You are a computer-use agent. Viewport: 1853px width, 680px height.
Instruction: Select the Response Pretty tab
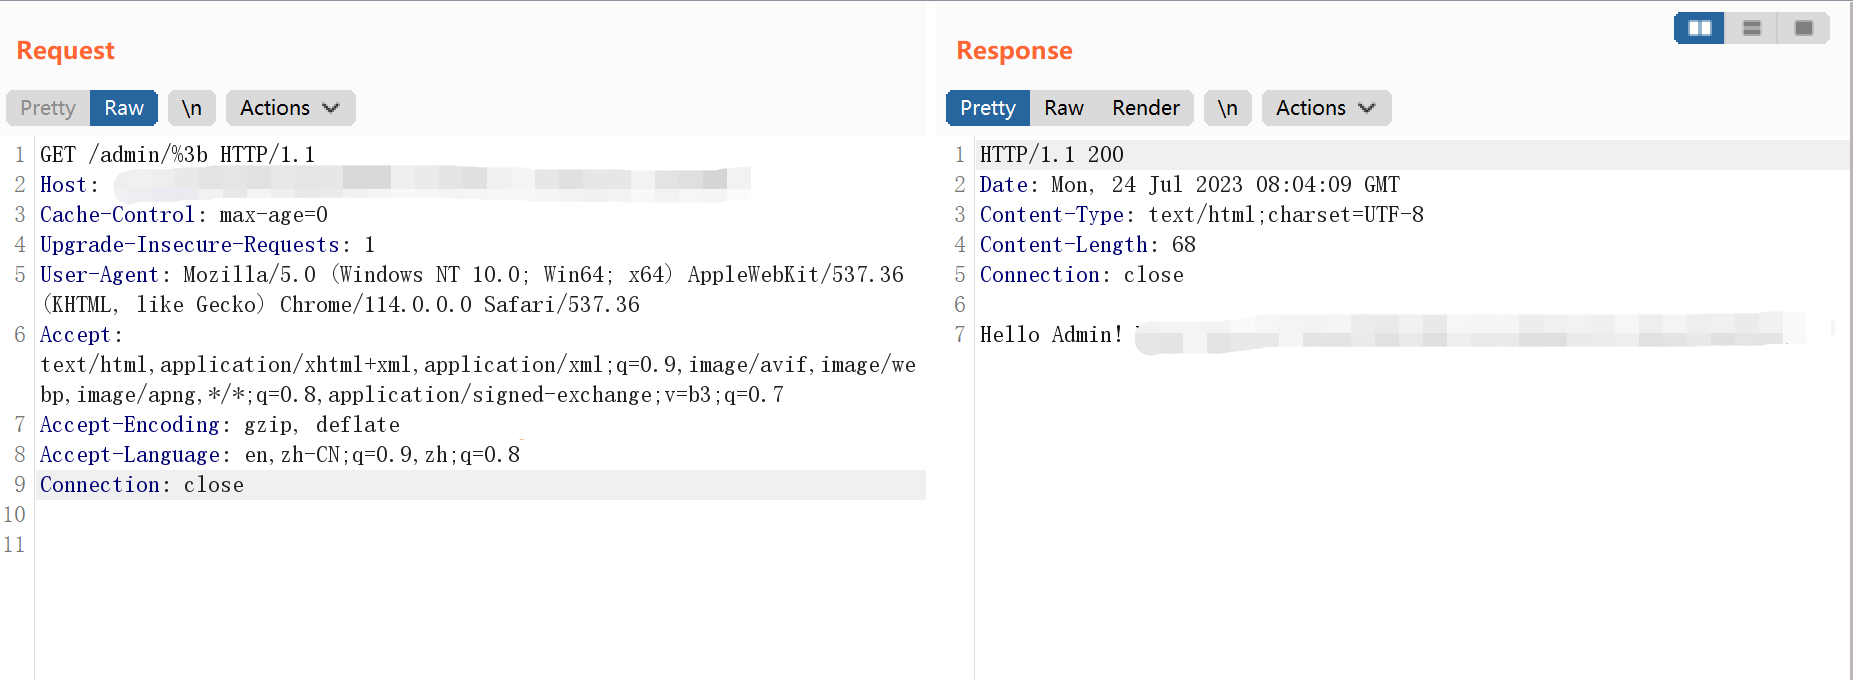987,108
